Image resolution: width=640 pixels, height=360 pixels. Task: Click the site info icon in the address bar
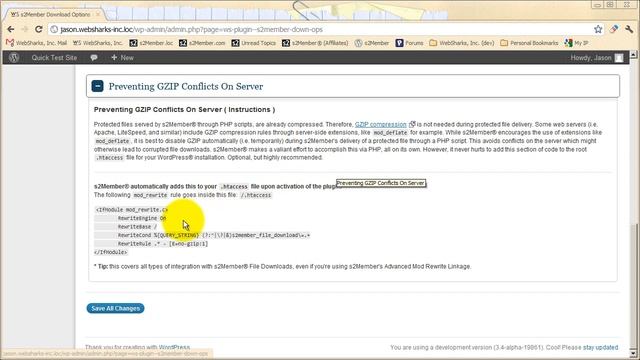[x=54, y=29]
